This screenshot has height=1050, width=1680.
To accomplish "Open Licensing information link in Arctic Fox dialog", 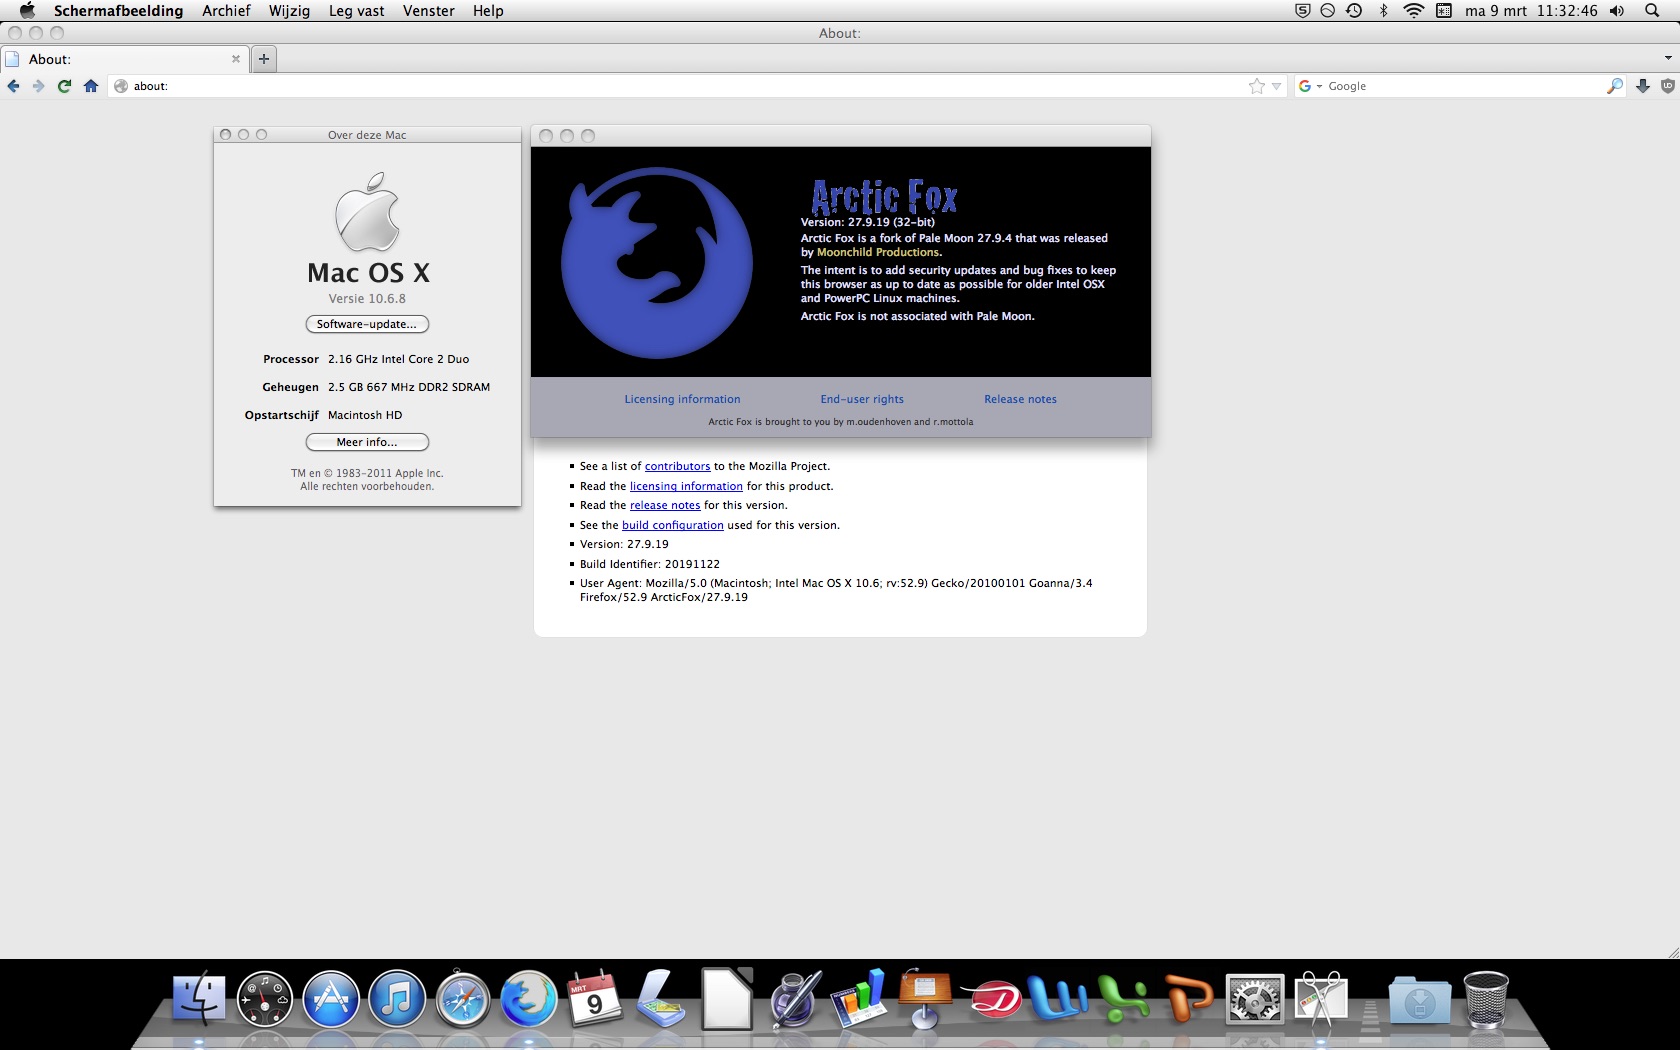I will [x=682, y=399].
